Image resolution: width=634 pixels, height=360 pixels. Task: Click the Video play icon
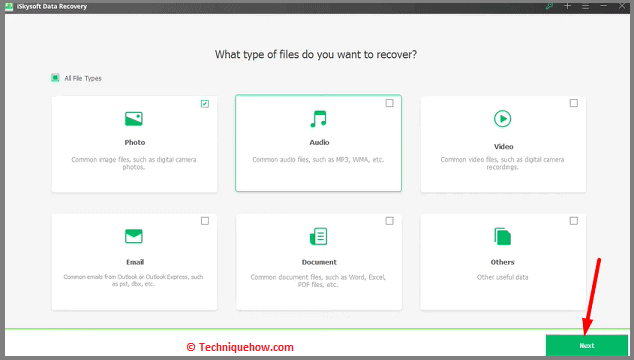[x=503, y=119]
